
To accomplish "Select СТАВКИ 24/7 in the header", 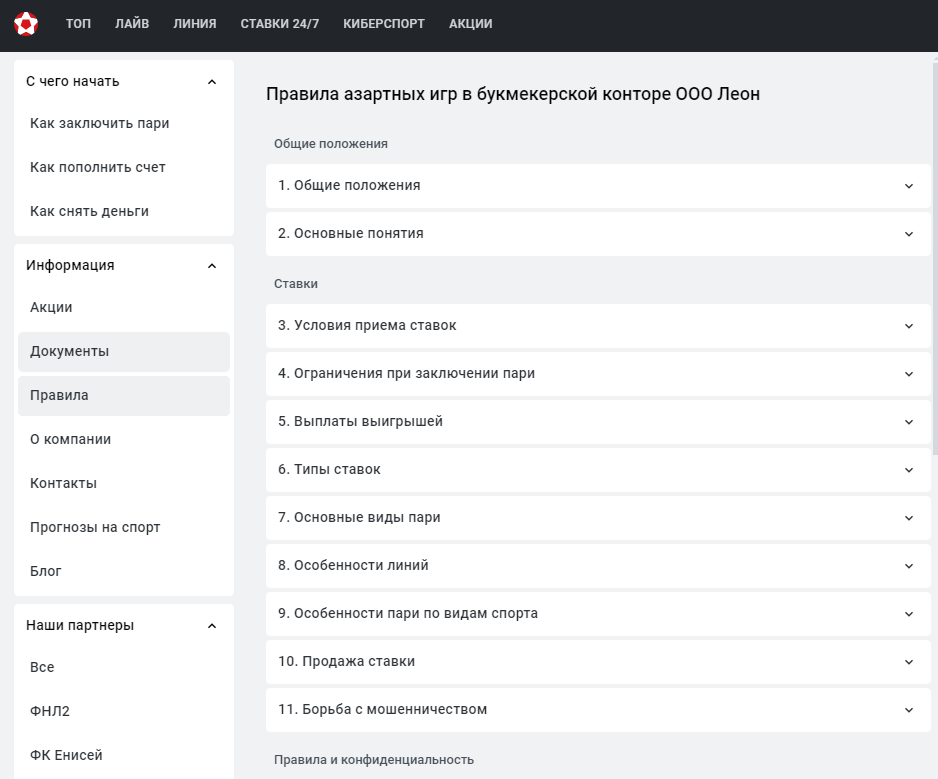I will point(280,23).
